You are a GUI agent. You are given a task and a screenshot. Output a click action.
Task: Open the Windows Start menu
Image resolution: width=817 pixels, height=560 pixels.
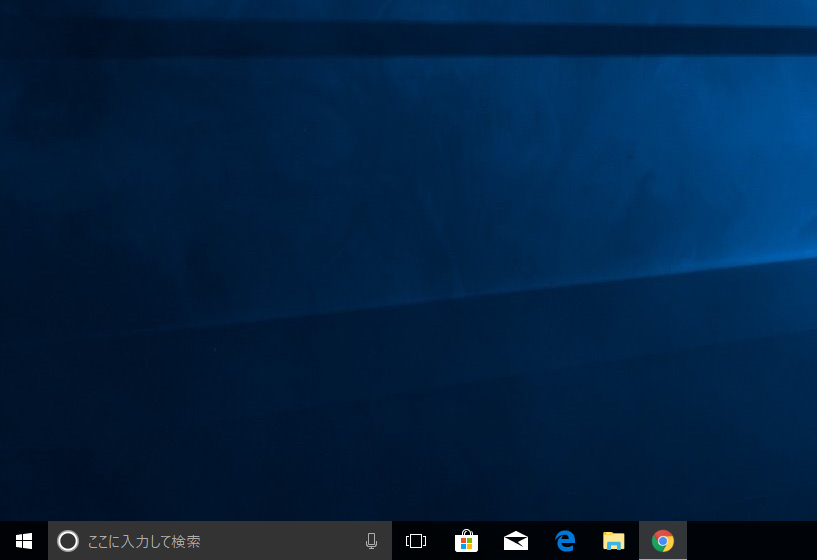24,541
